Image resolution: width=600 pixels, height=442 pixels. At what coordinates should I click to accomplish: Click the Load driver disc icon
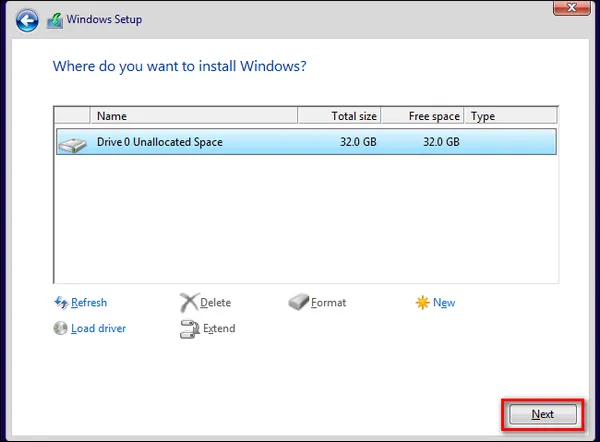point(61,328)
